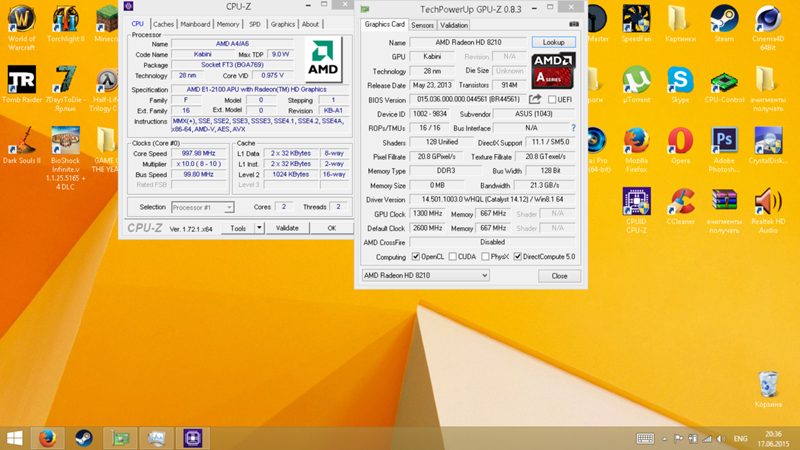Click Tools button in CPU-Z
800x450 pixels.
(x=238, y=228)
